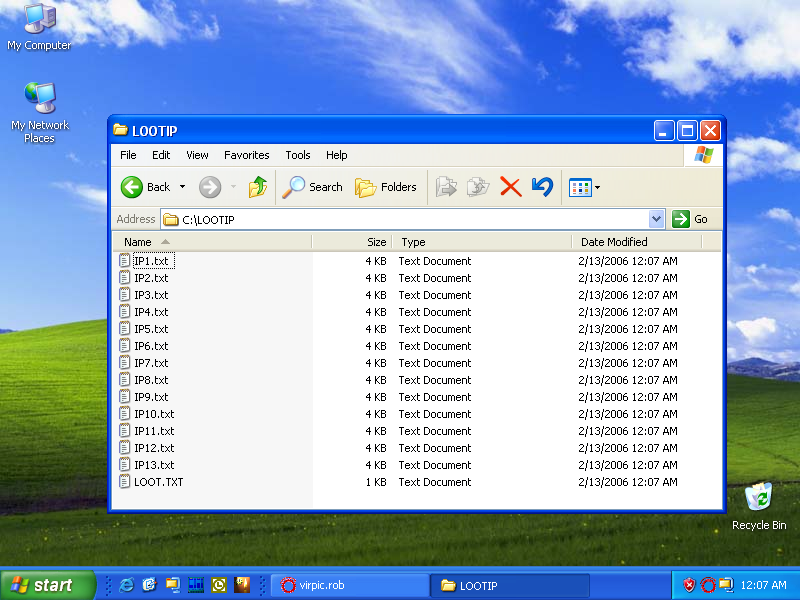Sort by the Type column header

pyautogui.click(x=482, y=242)
